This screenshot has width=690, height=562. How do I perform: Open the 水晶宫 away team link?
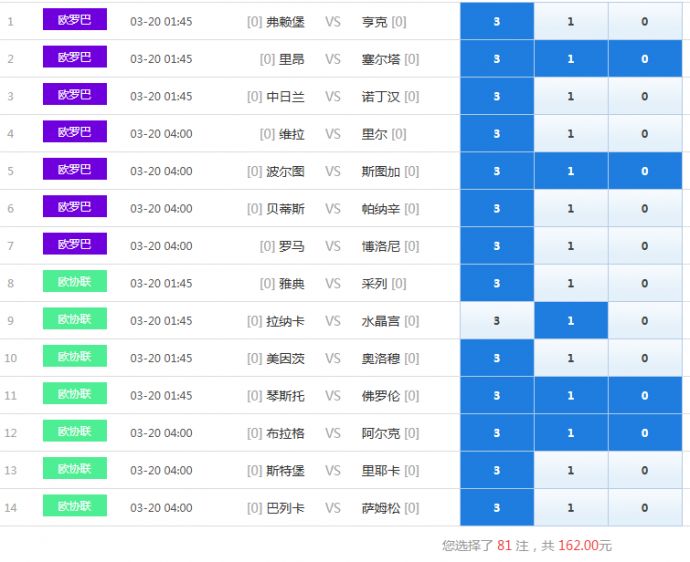(x=380, y=321)
